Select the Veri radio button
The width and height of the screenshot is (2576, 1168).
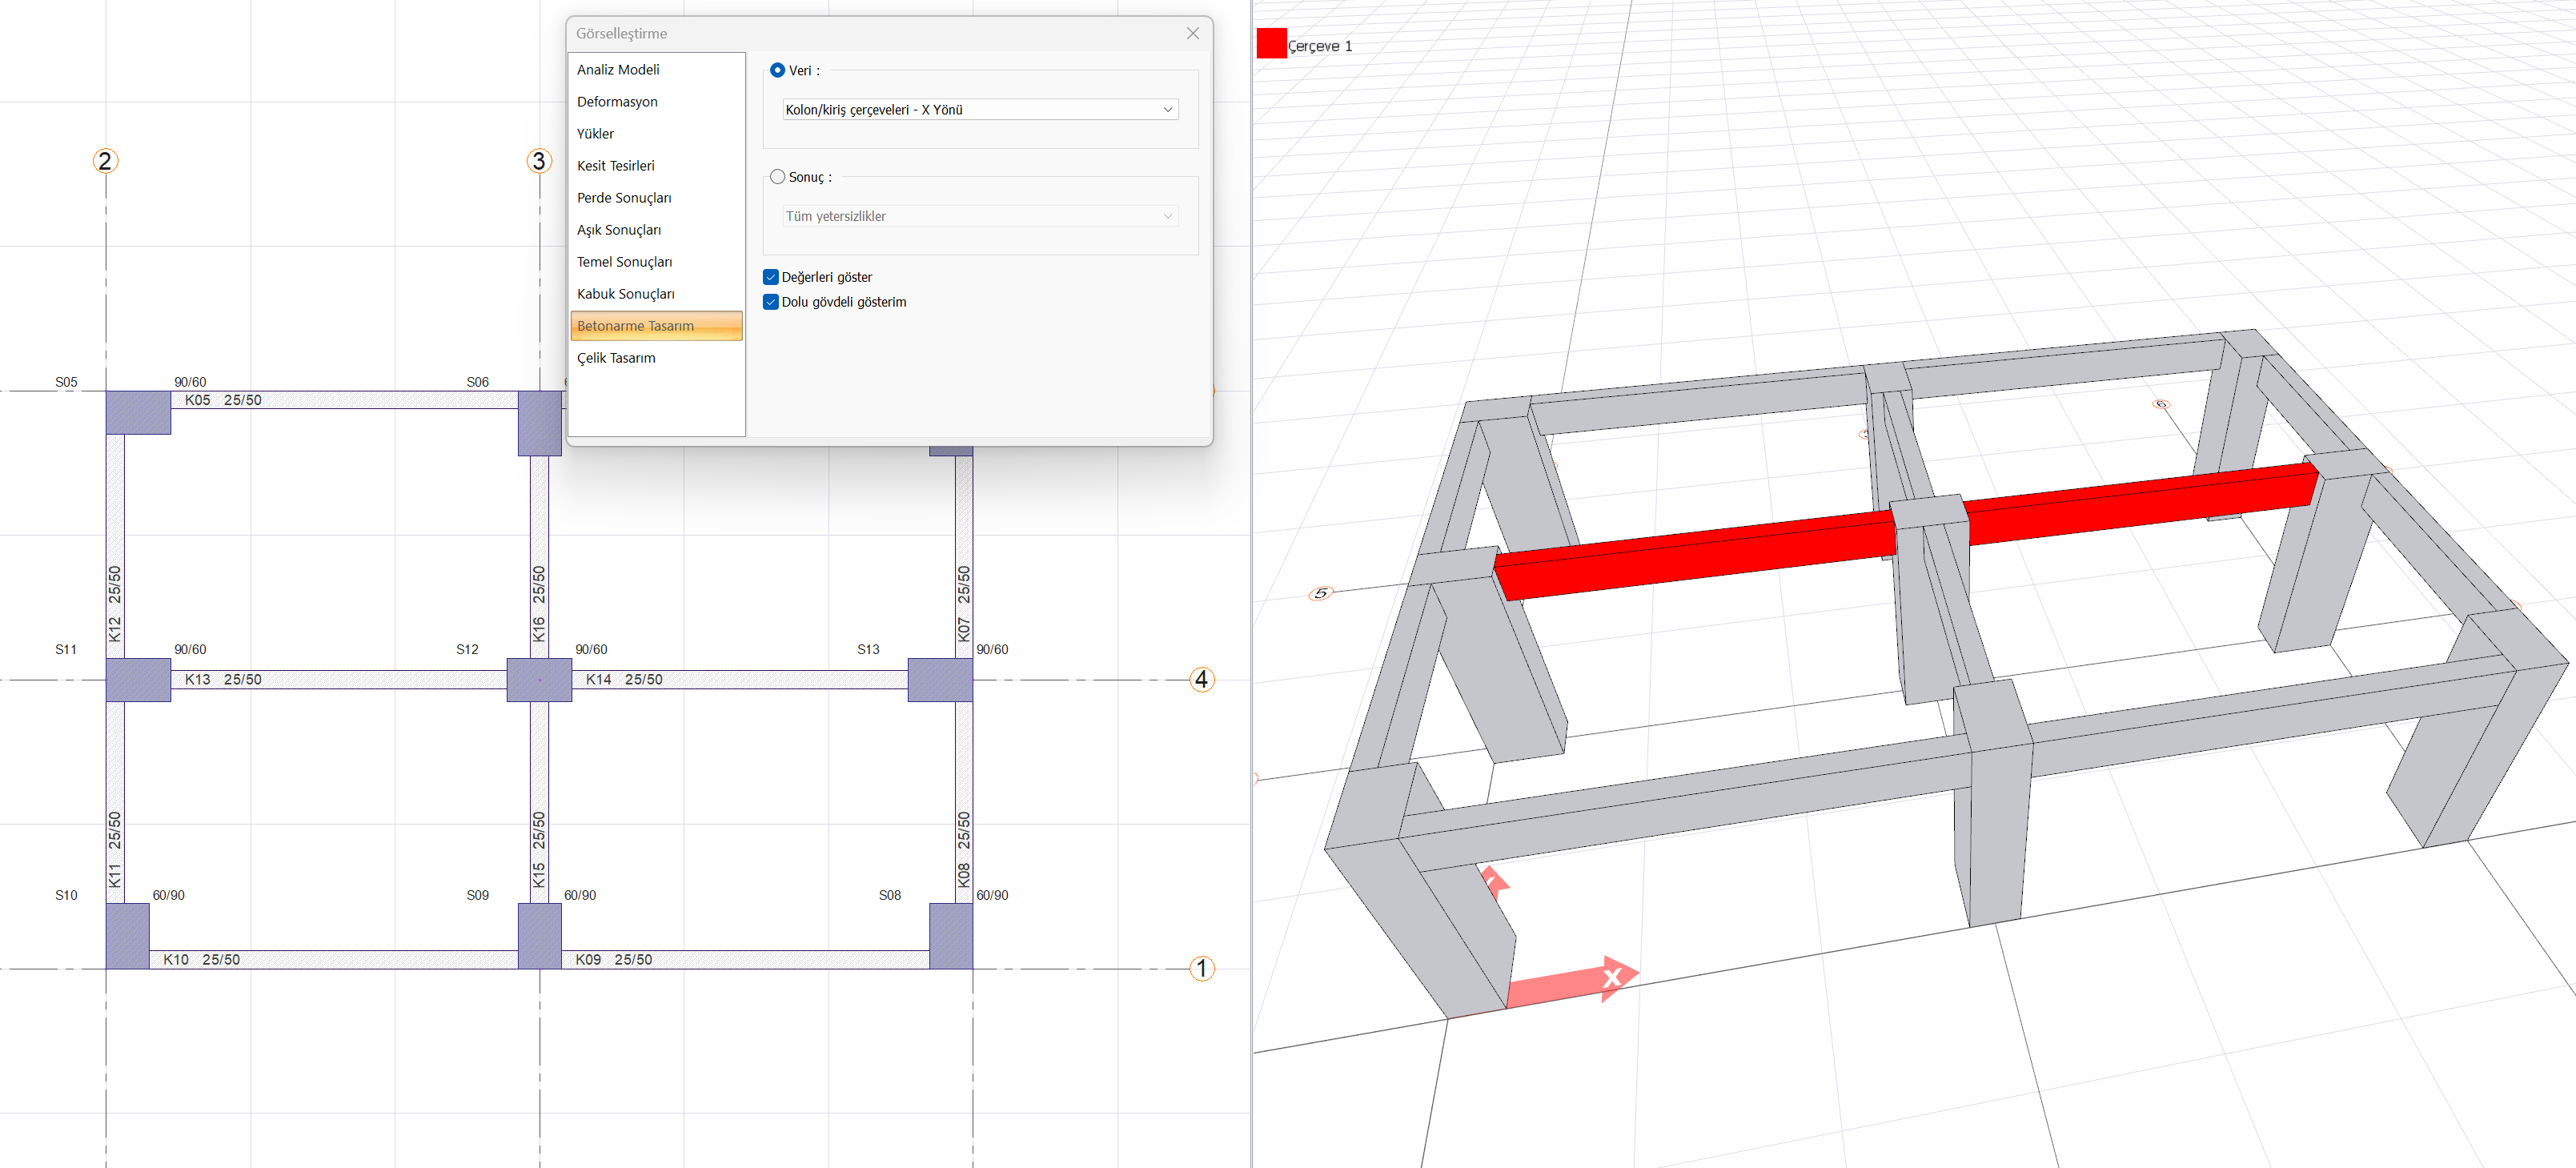point(777,70)
